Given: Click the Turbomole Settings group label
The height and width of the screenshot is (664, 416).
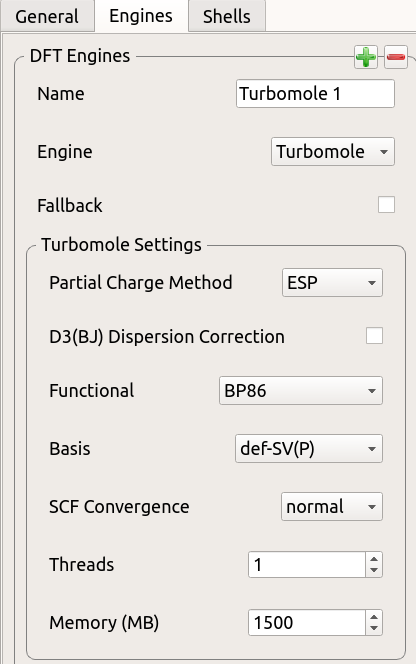Looking at the screenshot, I should 121,245.
